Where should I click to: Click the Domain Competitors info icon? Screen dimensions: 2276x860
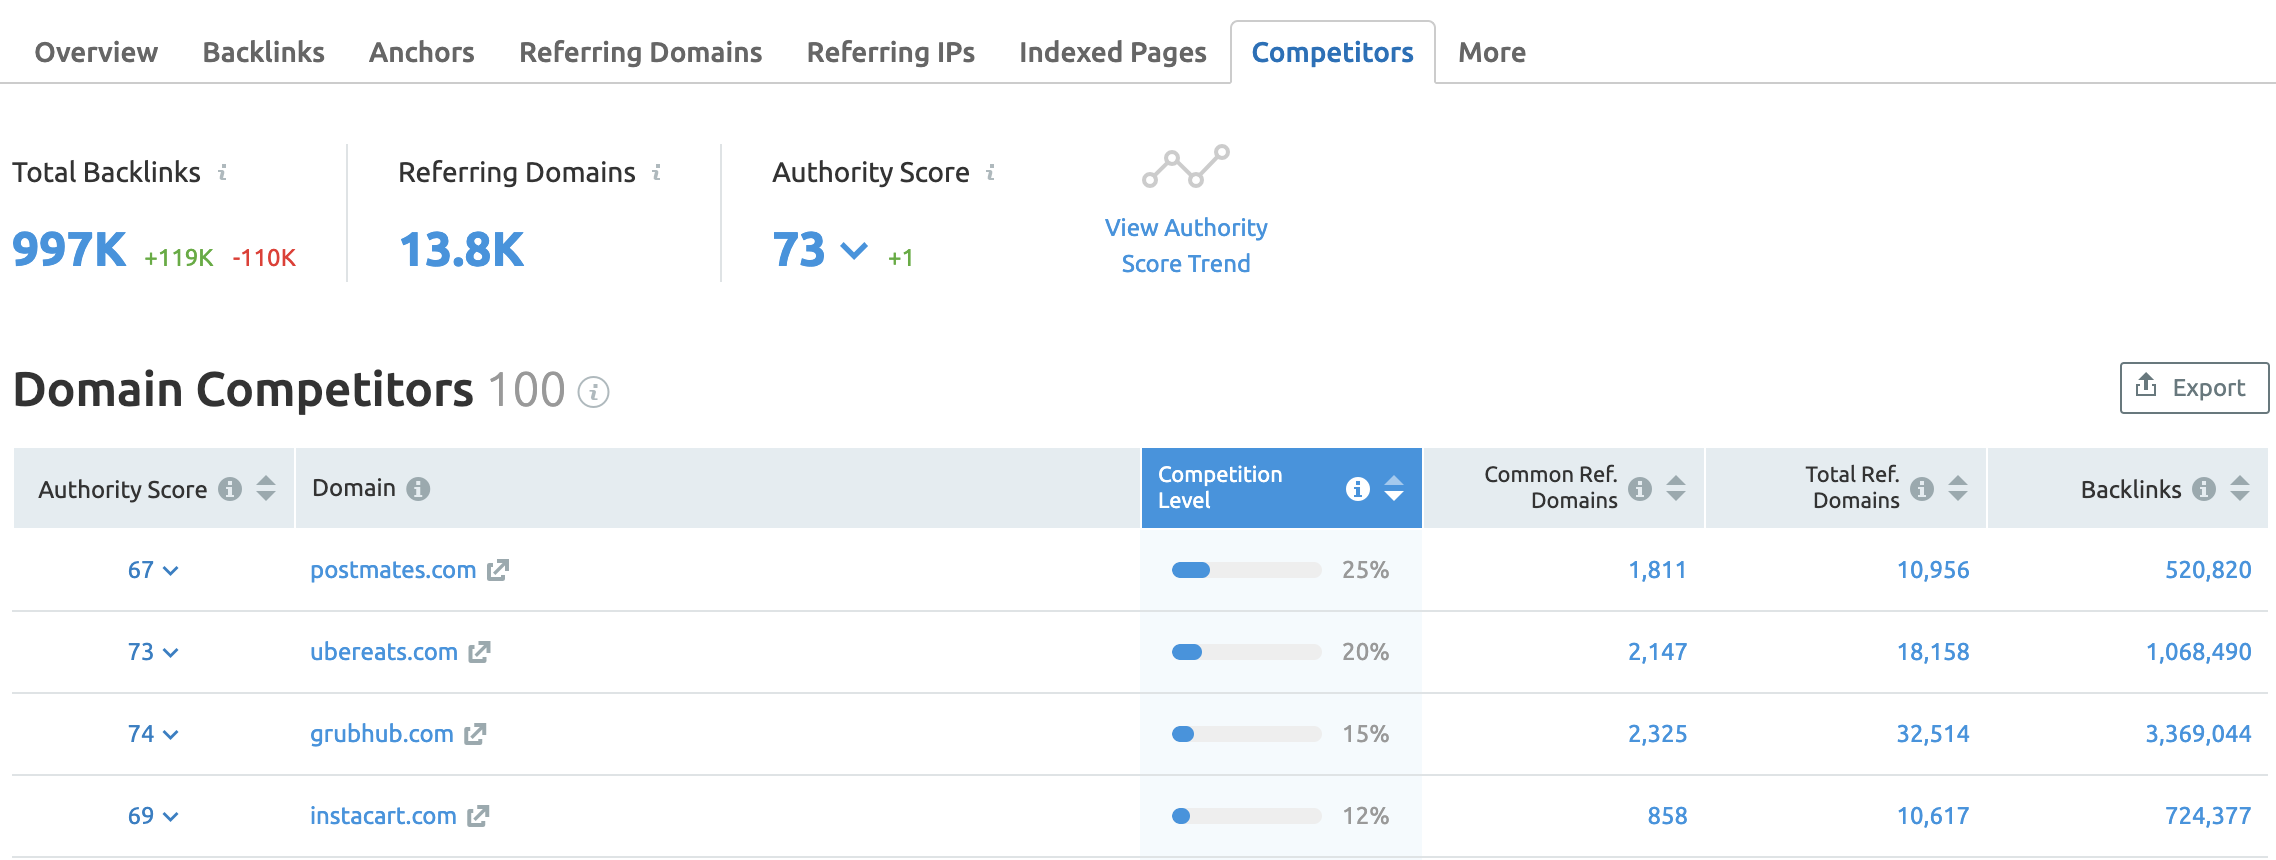point(594,392)
